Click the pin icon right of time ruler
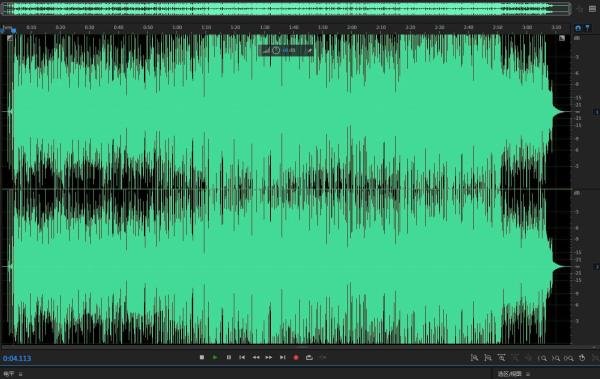Viewport: 600px width, 379px height. [587, 28]
